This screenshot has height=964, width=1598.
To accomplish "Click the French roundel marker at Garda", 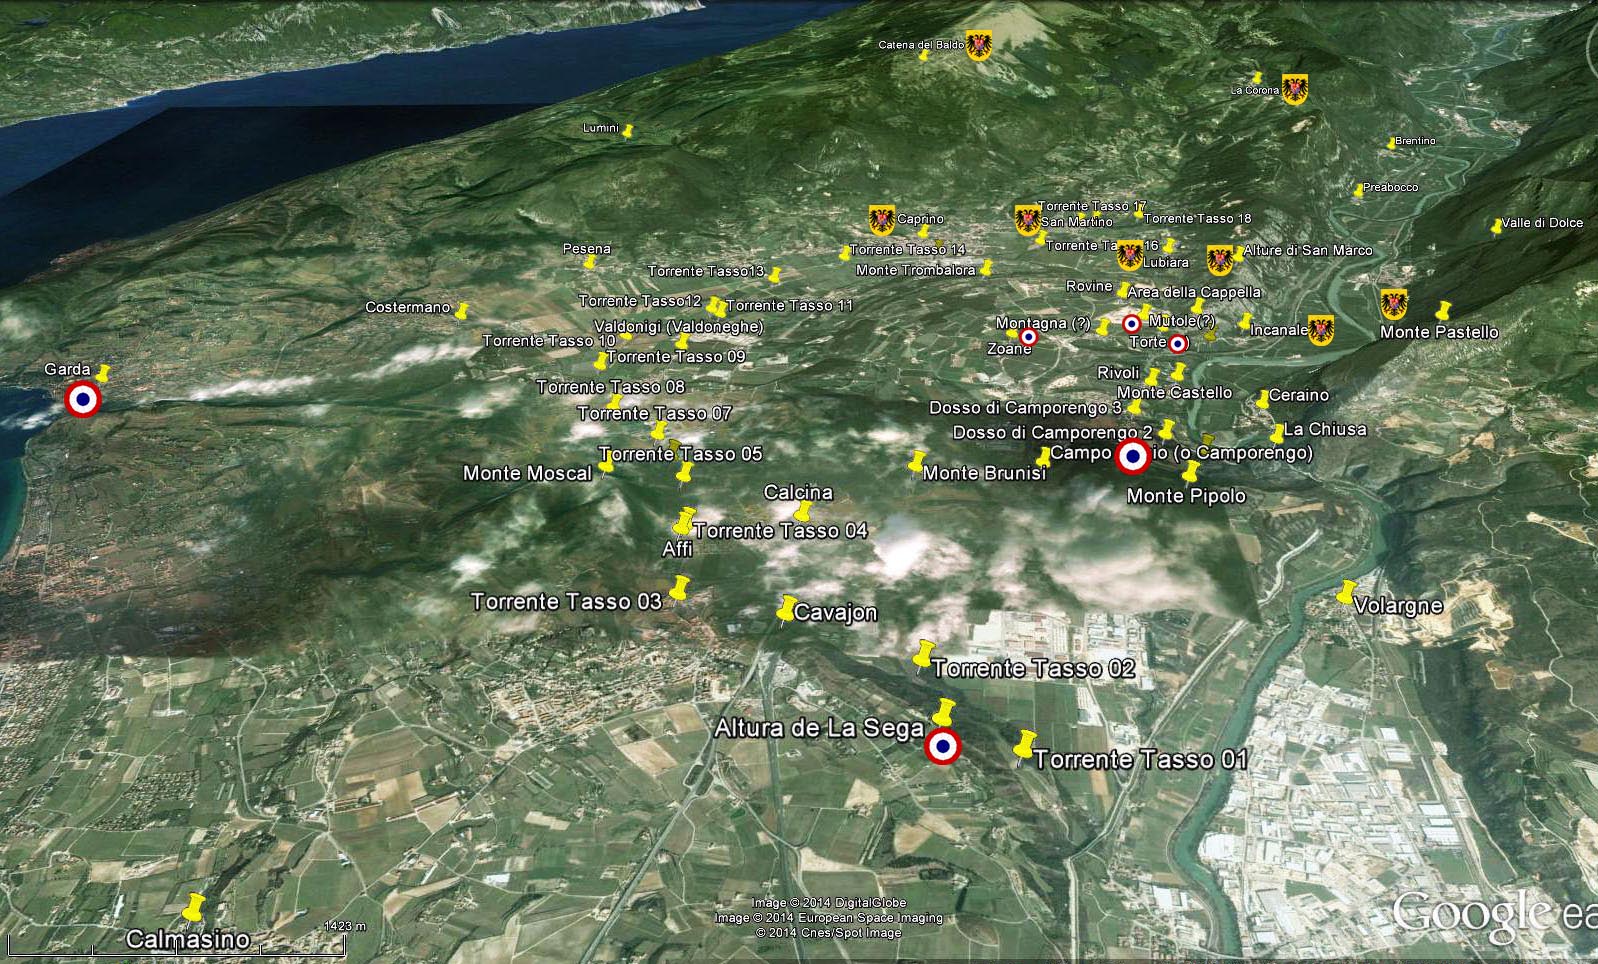I will pyautogui.click(x=83, y=400).
